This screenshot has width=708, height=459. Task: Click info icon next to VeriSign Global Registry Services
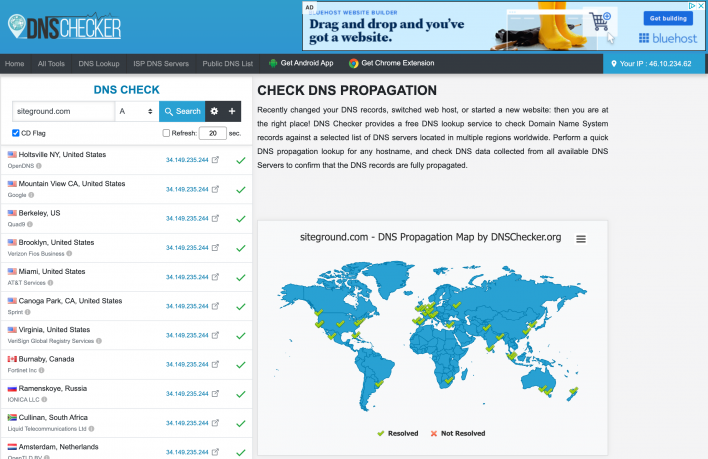99,341
